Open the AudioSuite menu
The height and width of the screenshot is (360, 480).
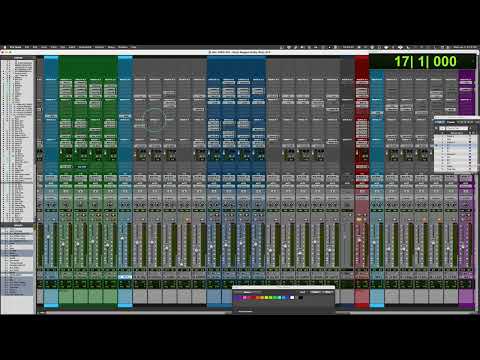coord(85,47)
